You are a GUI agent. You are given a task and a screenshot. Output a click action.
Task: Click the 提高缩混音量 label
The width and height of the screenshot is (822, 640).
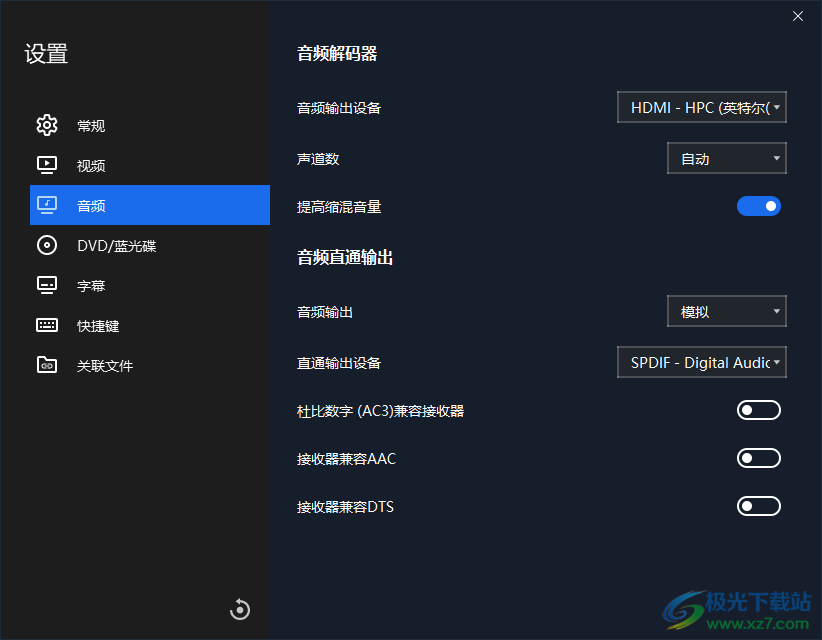click(x=339, y=207)
